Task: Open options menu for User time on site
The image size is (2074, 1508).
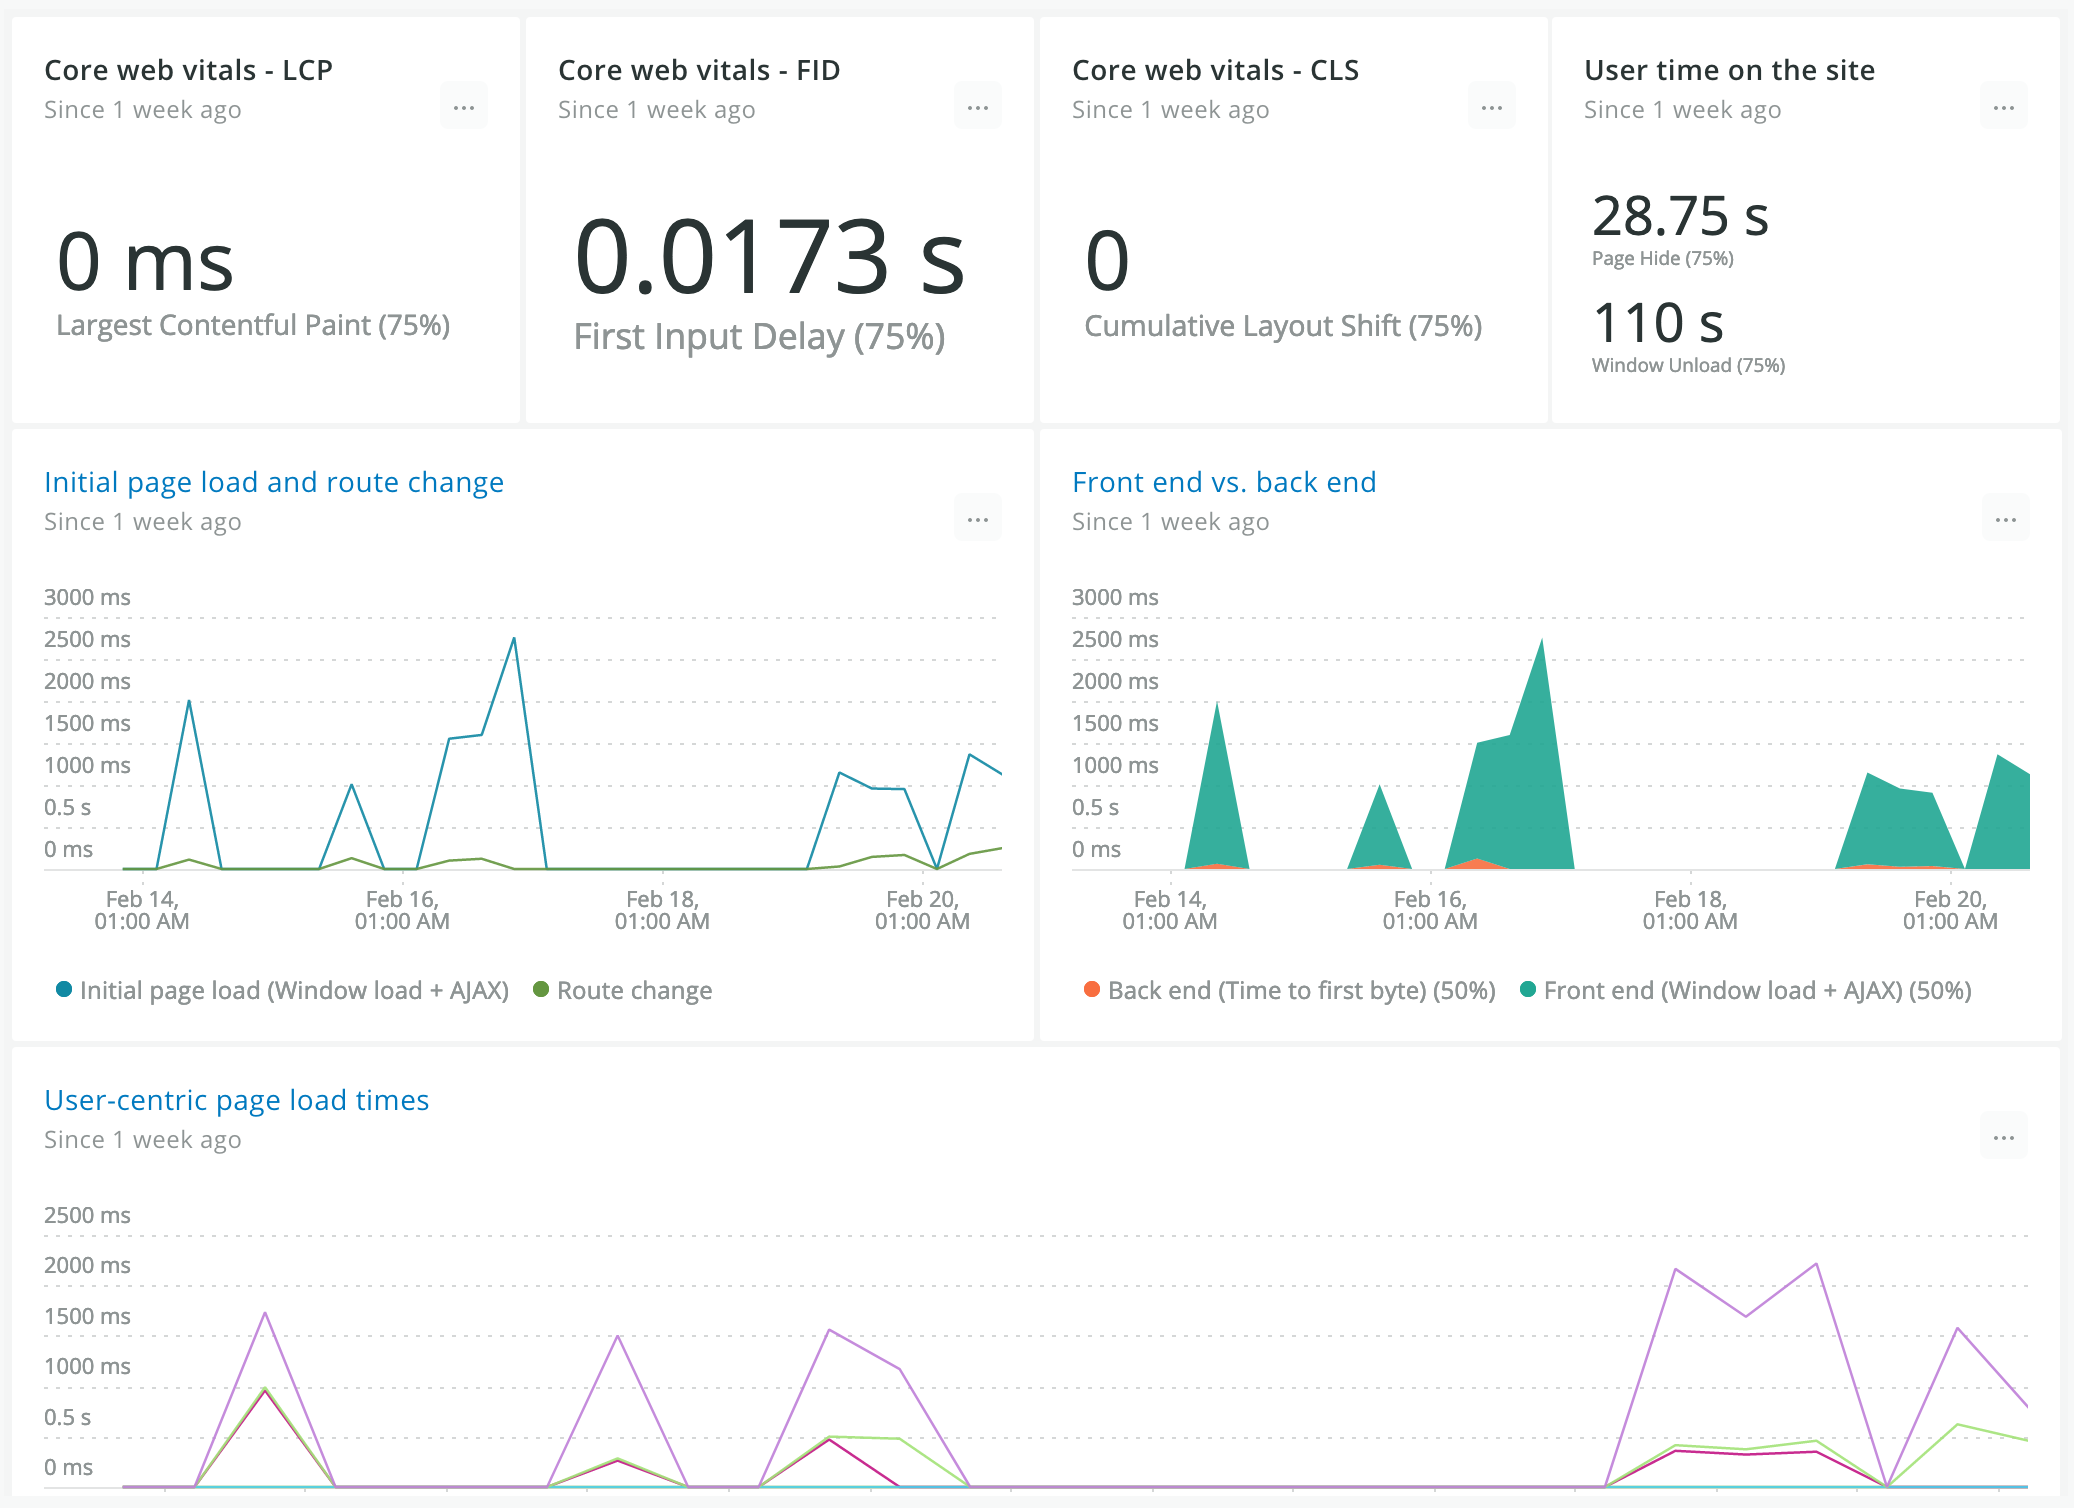Action: [x=2004, y=107]
